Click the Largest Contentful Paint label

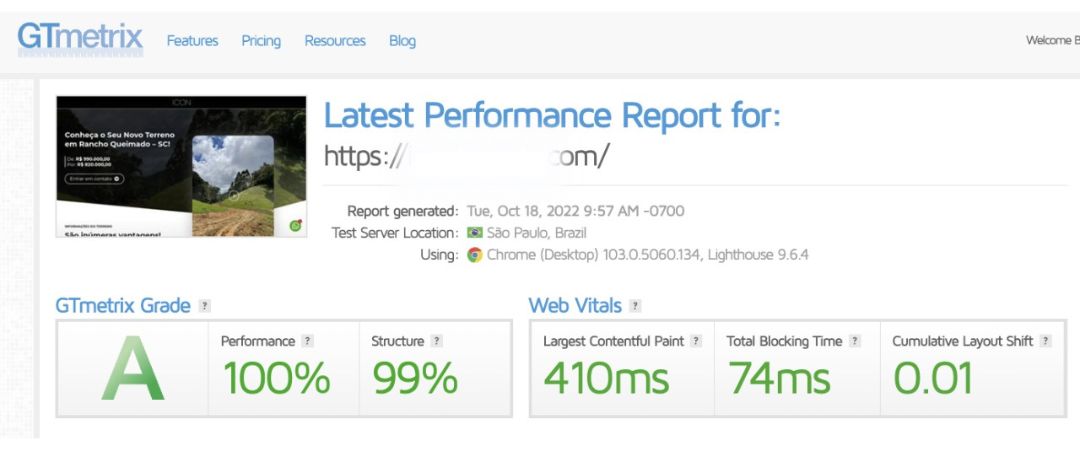click(x=614, y=341)
